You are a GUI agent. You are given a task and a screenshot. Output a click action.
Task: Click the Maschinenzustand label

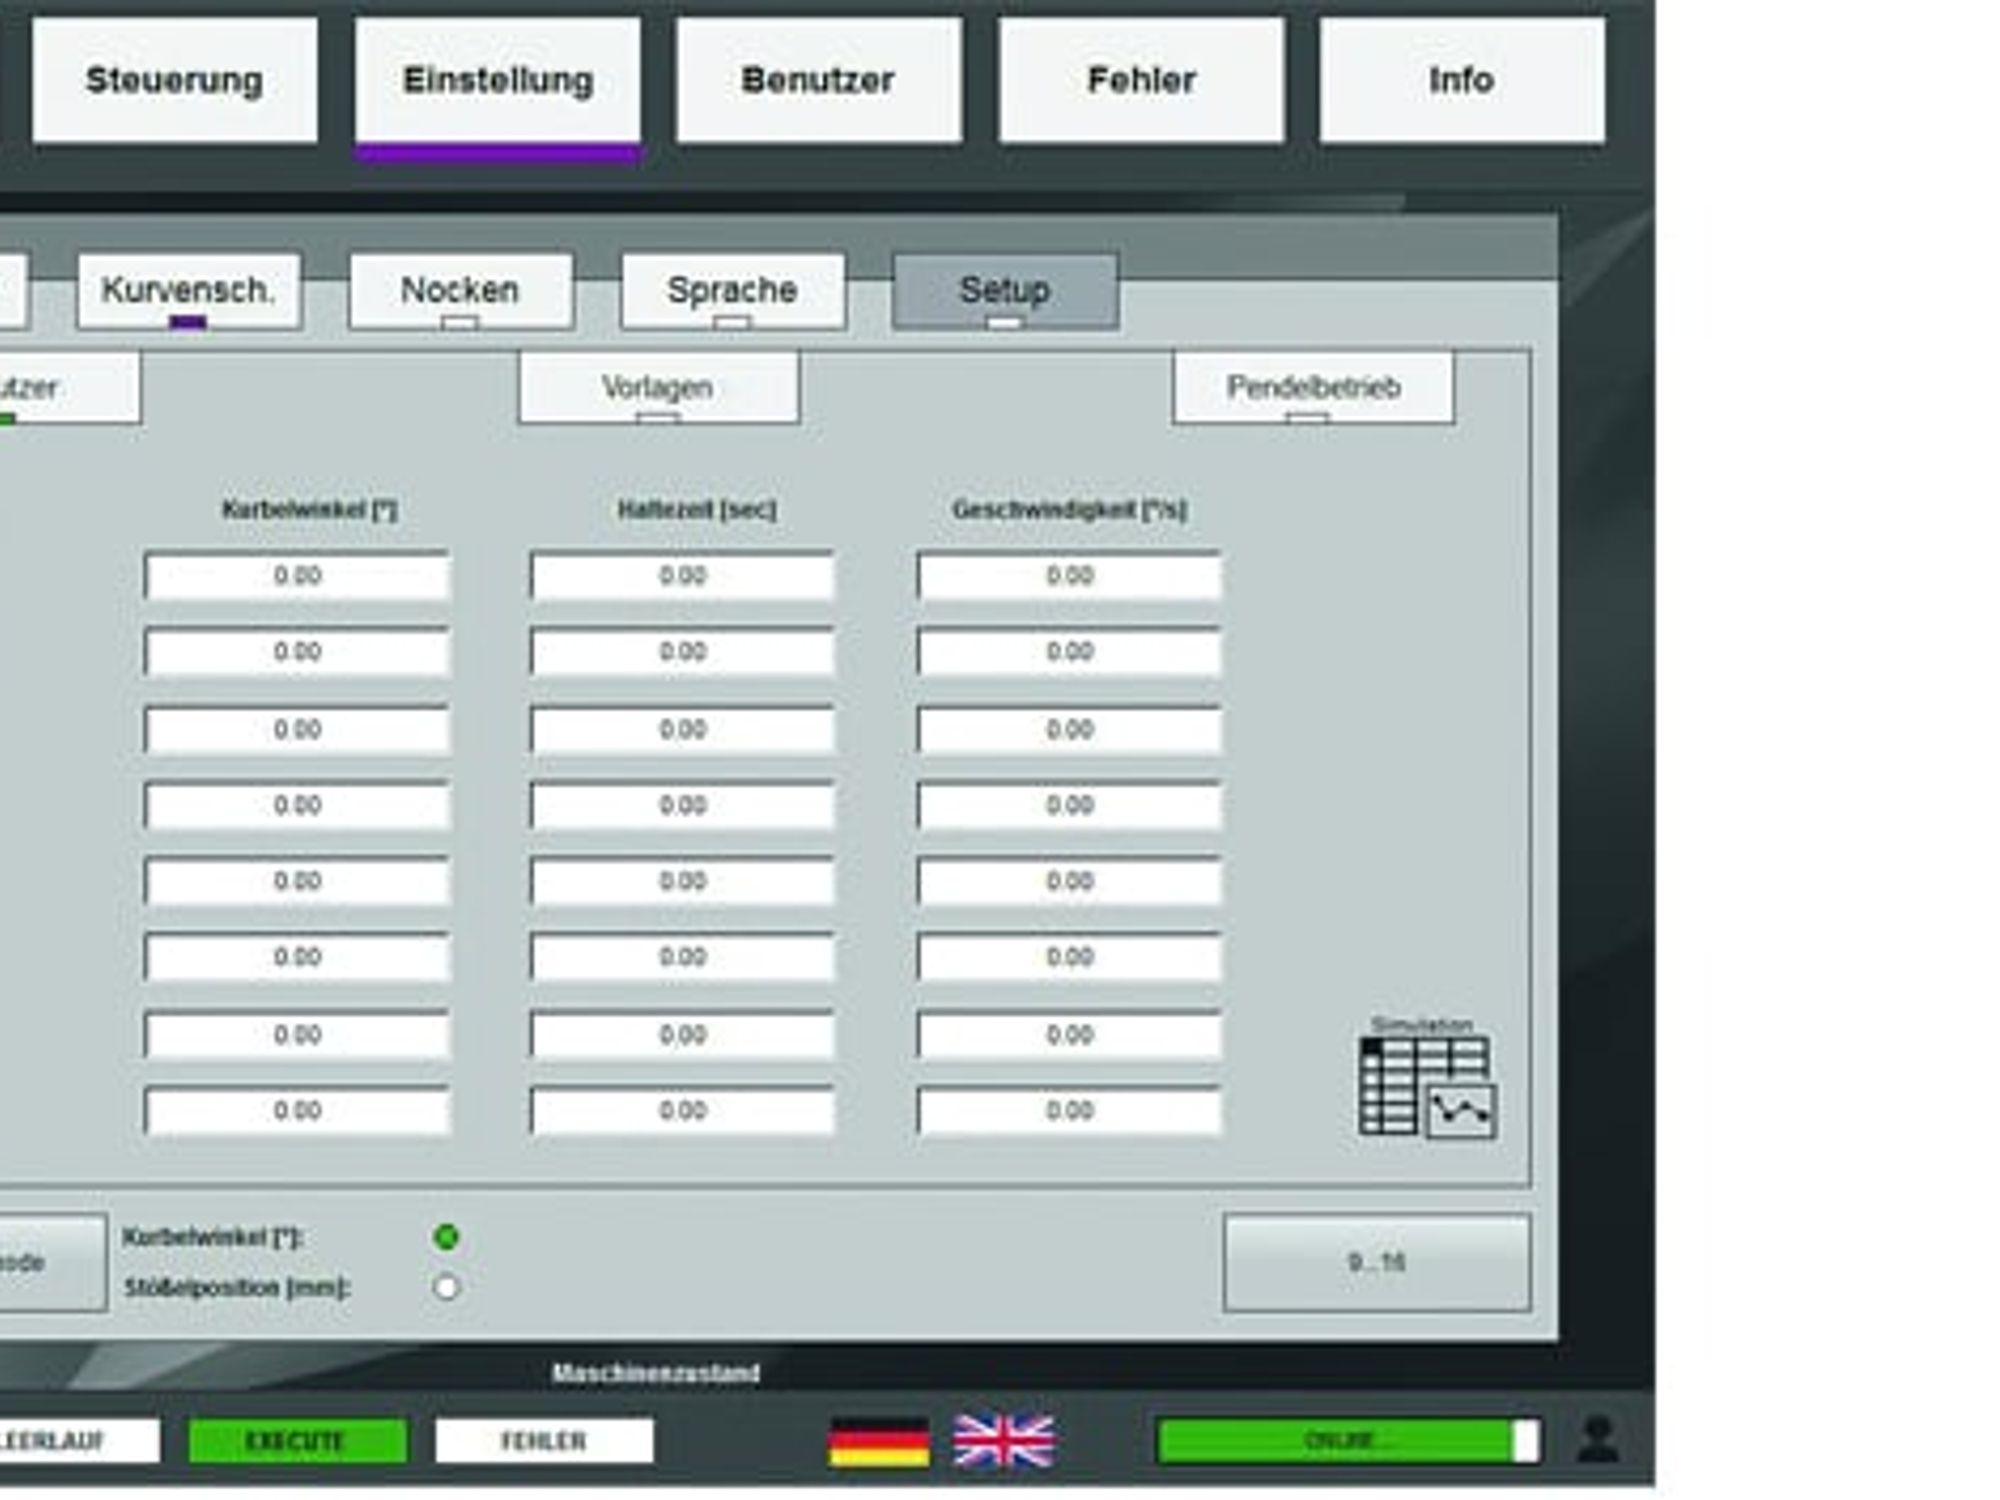(656, 1374)
